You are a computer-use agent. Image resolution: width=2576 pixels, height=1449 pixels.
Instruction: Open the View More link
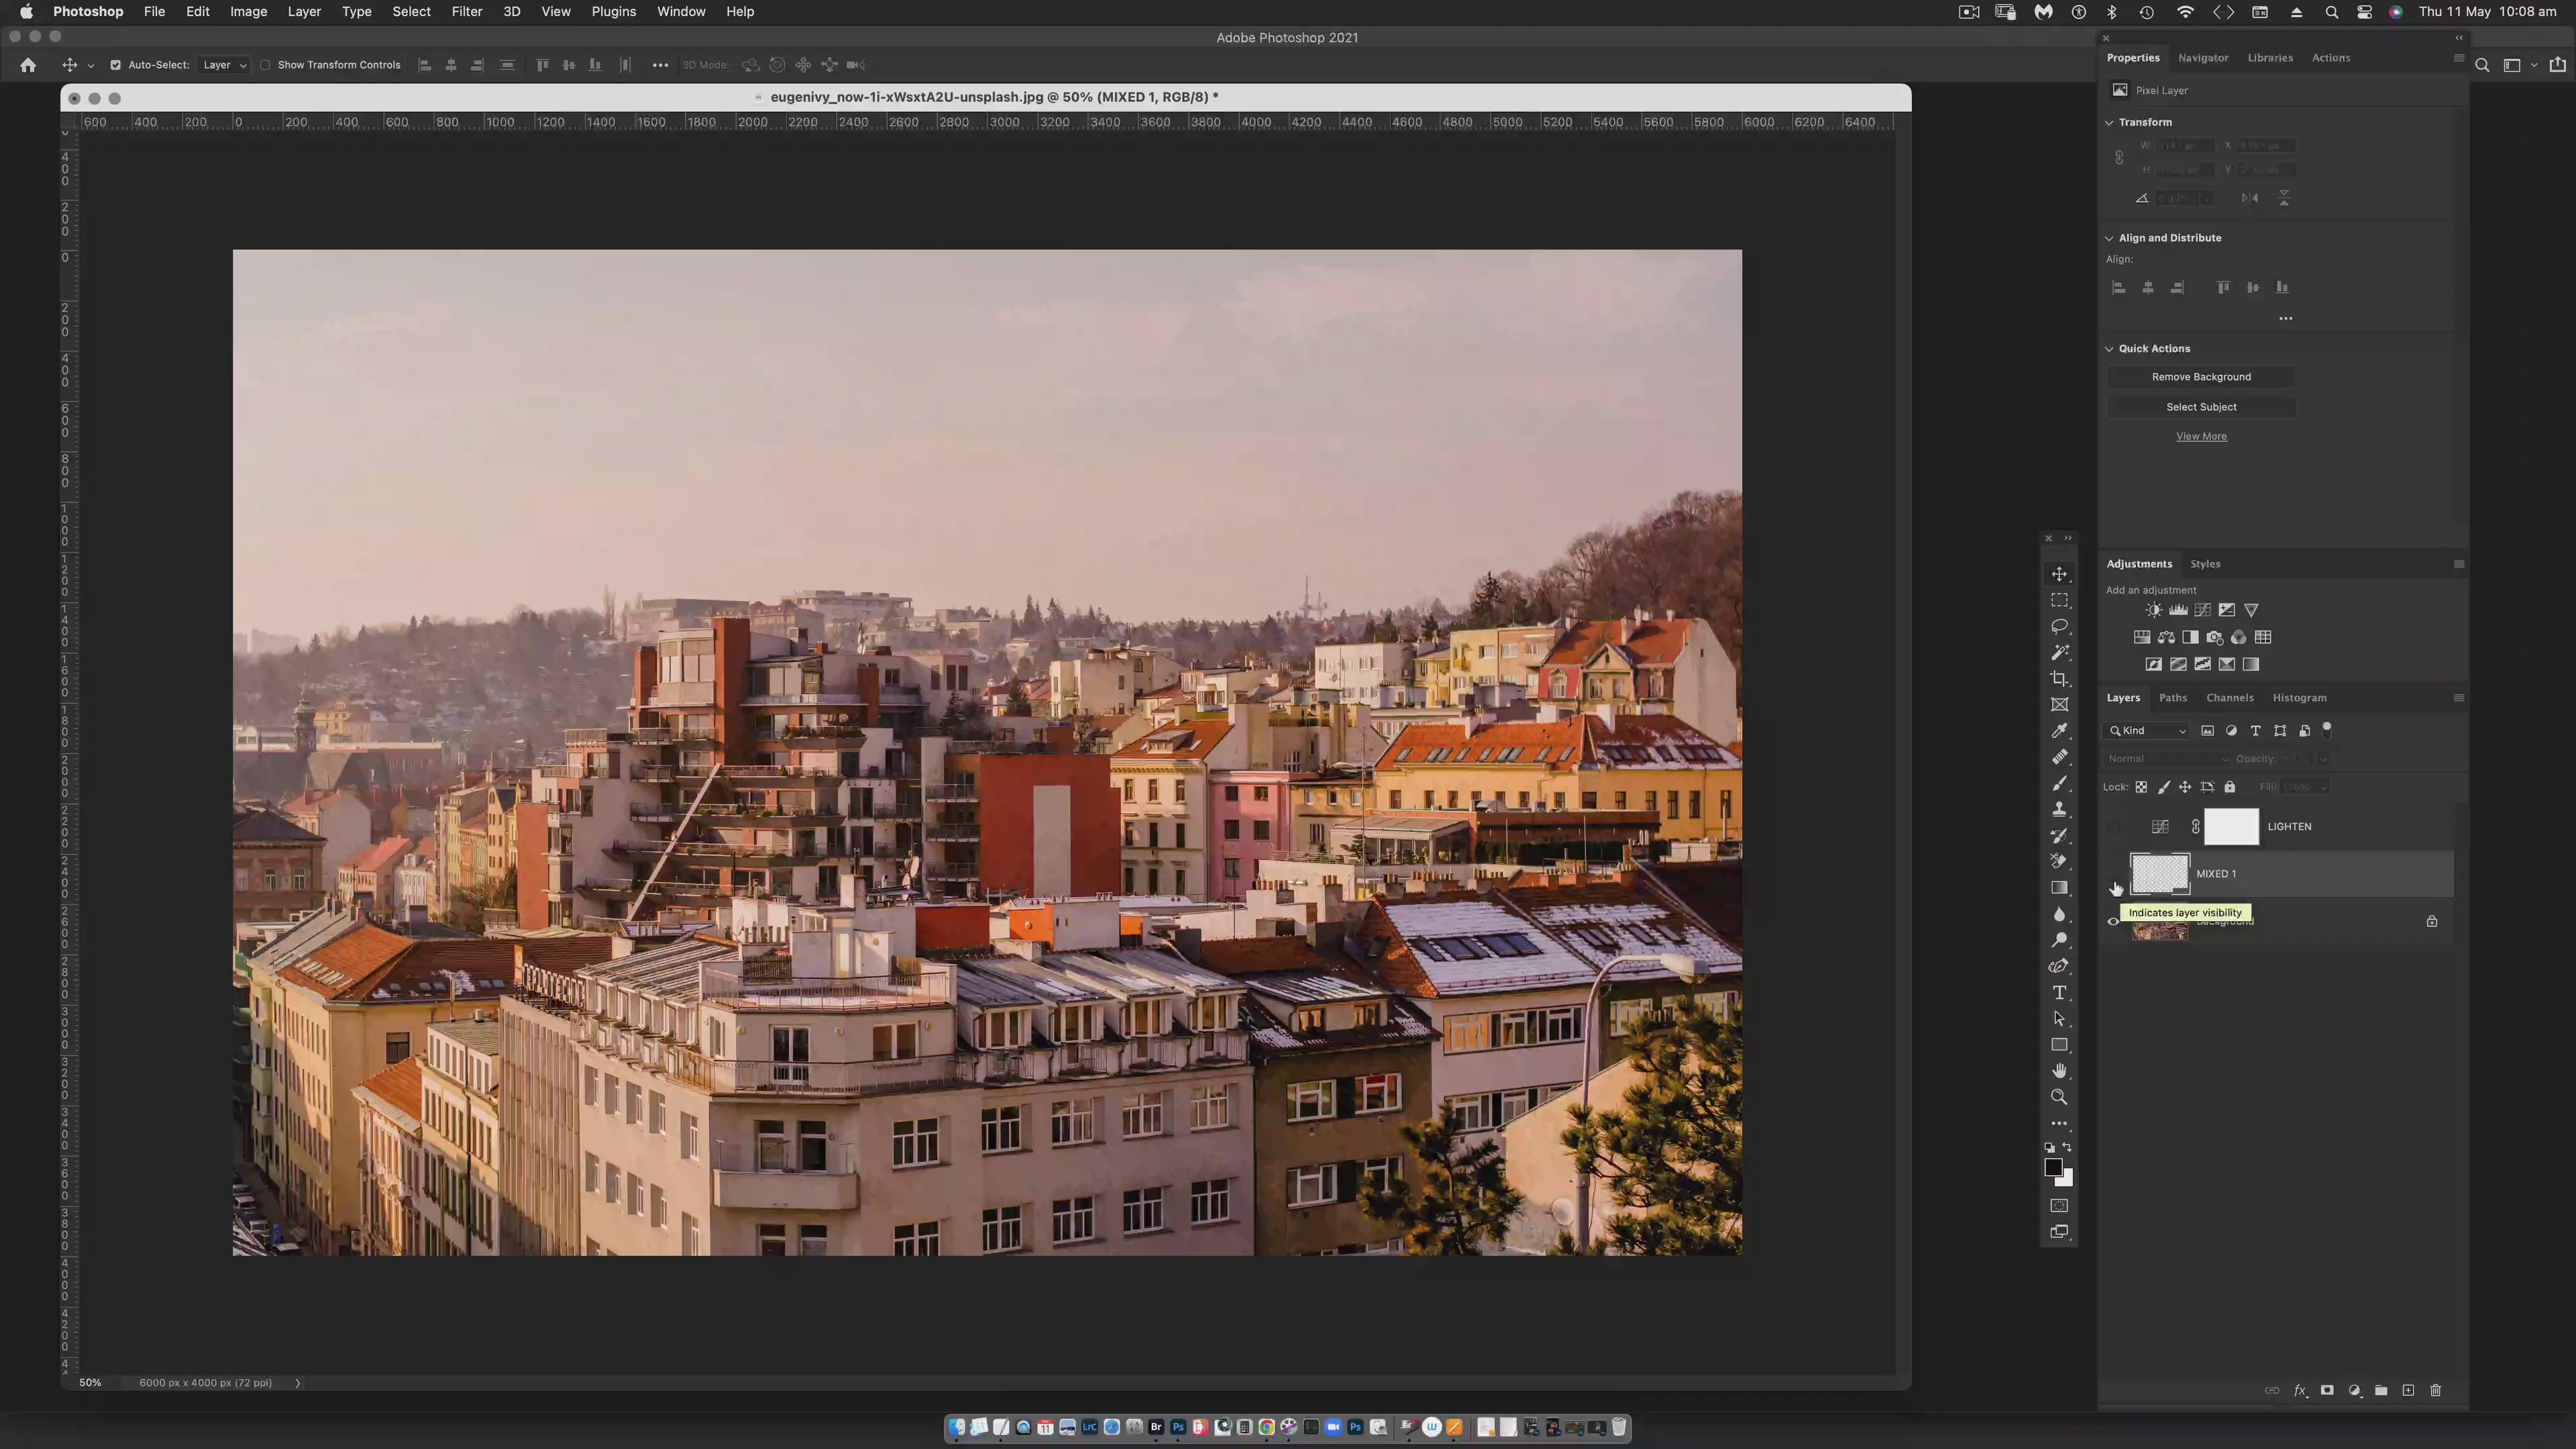2201,437
